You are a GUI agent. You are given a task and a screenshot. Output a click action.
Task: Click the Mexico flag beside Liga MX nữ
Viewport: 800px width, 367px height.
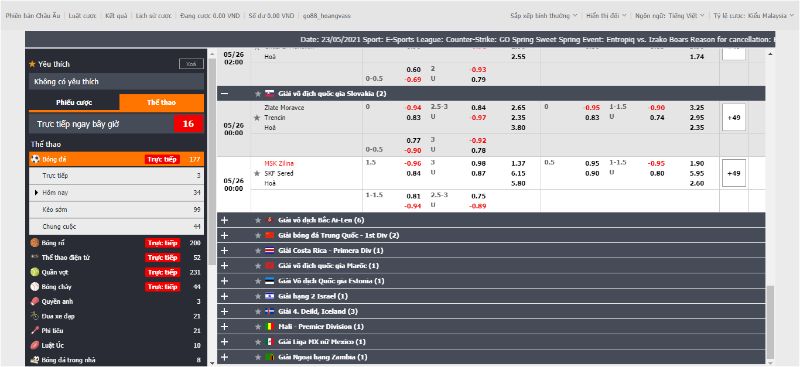click(x=270, y=341)
